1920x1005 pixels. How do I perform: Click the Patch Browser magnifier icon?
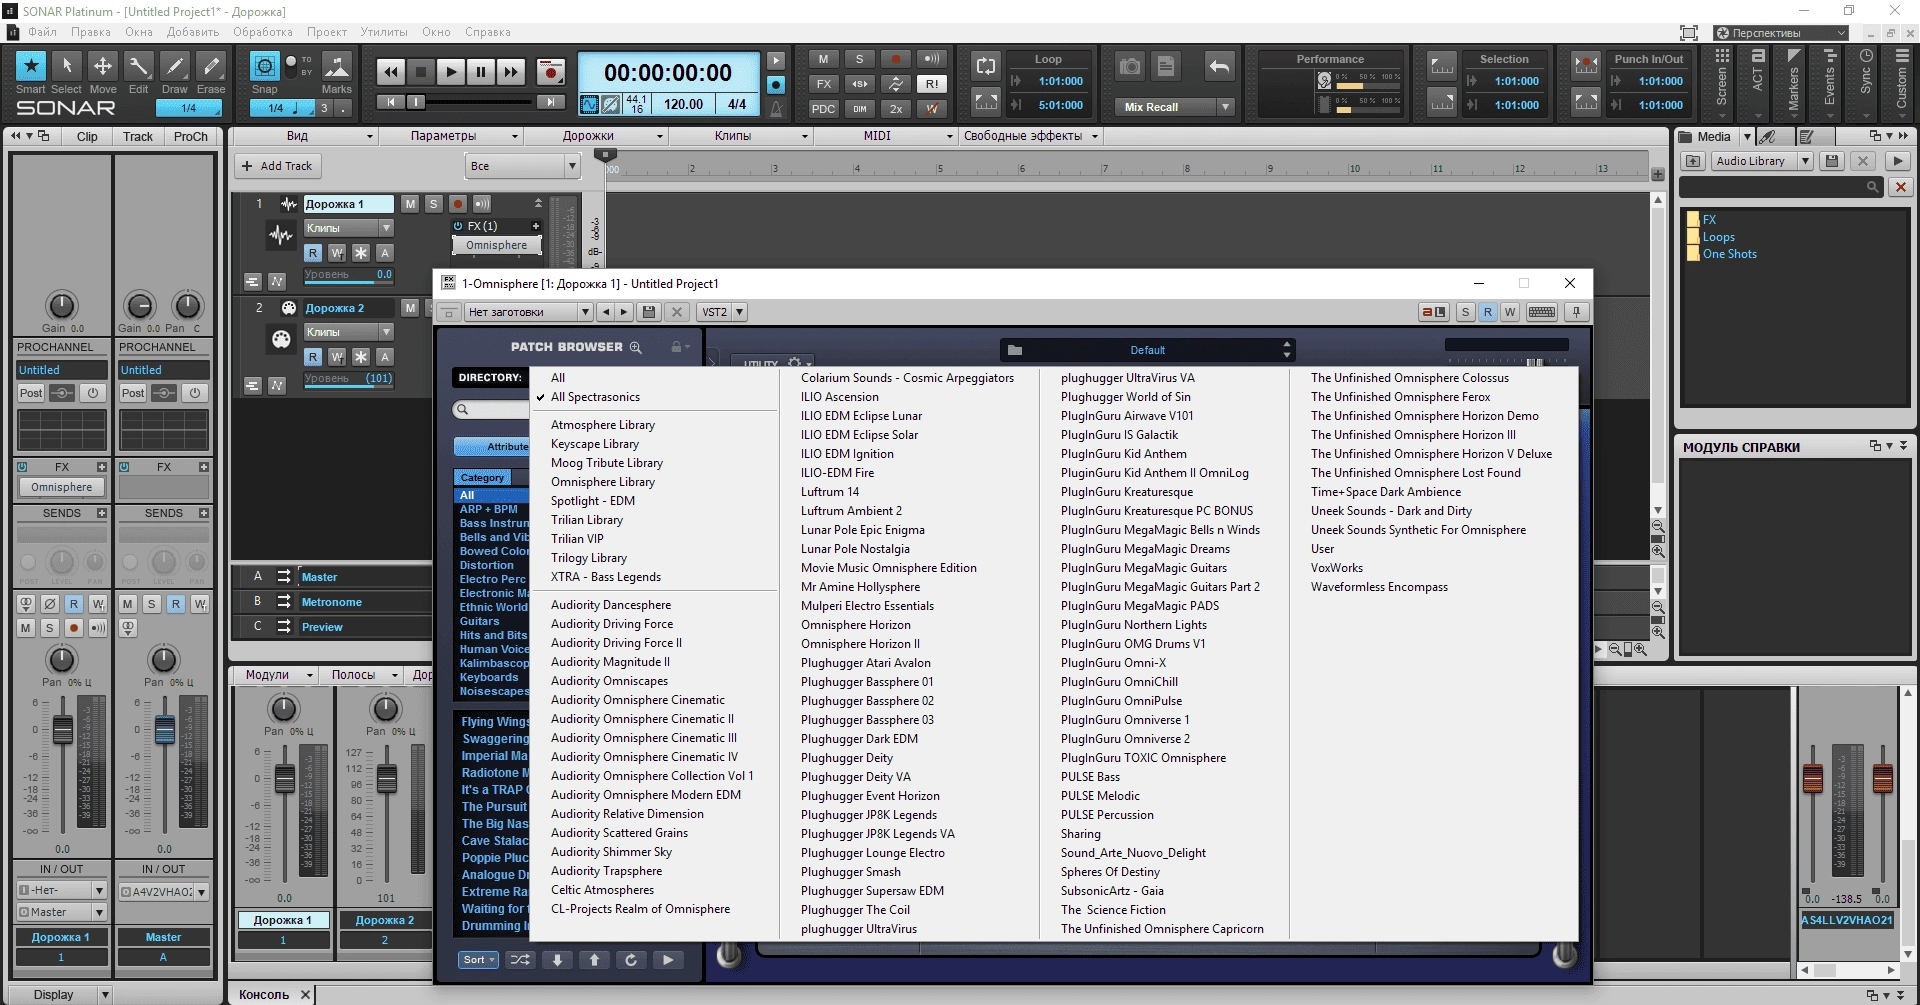click(635, 347)
